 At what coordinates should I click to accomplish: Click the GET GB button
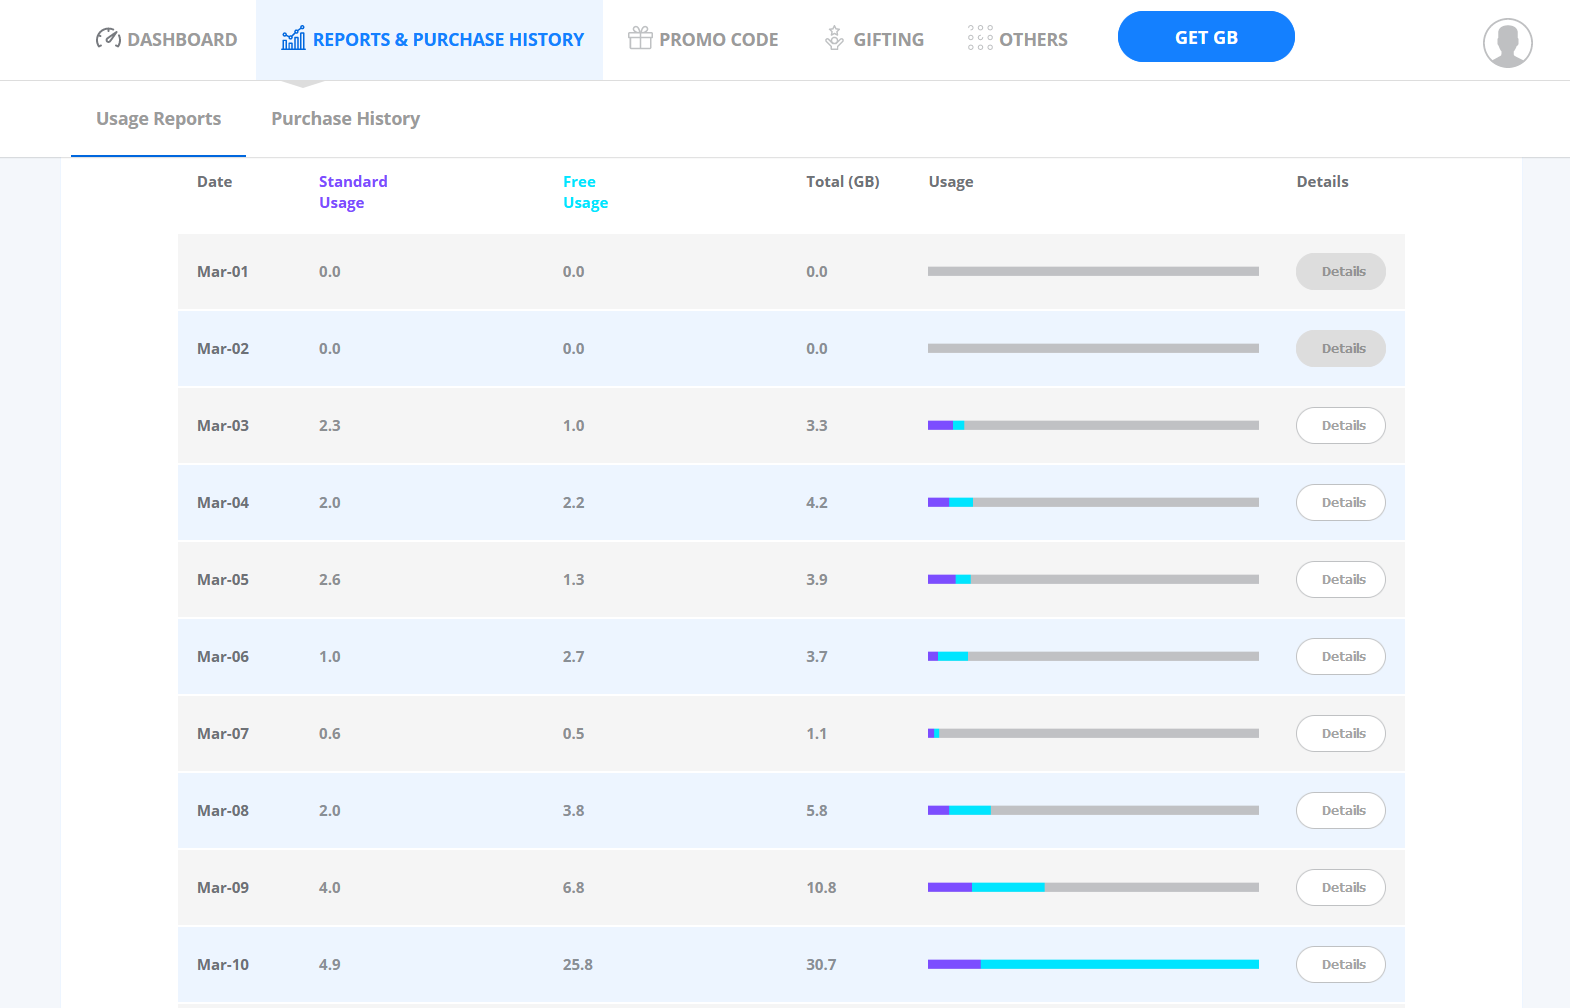[1206, 37]
